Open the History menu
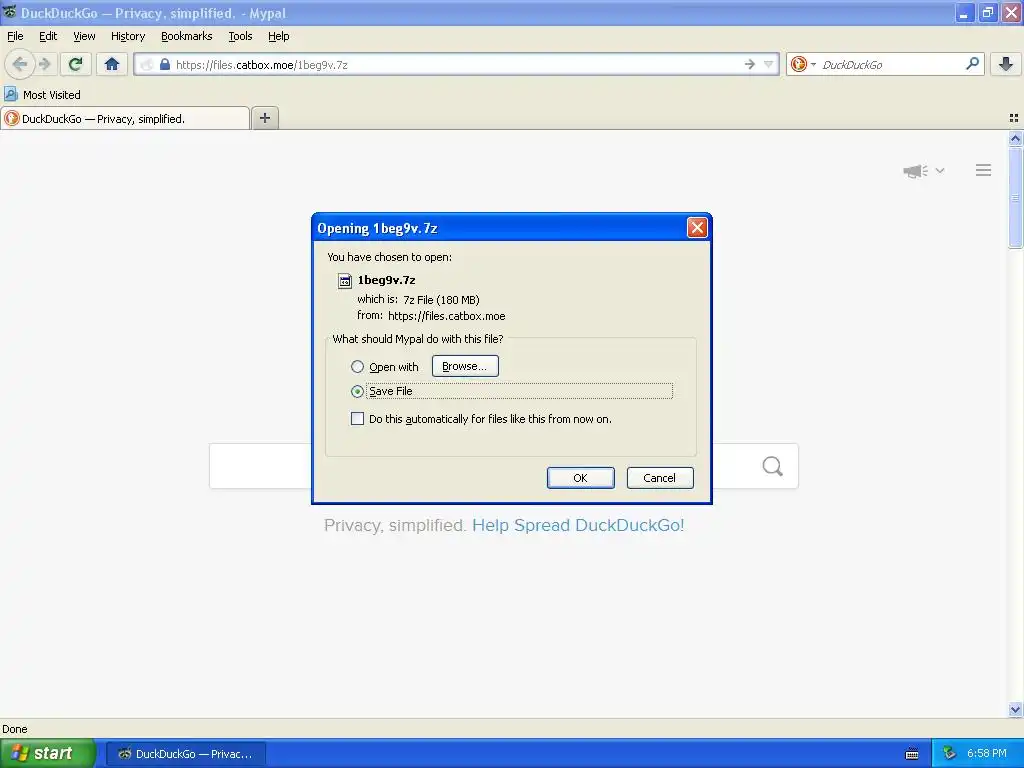Viewport: 1024px width, 768px height. (128, 36)
